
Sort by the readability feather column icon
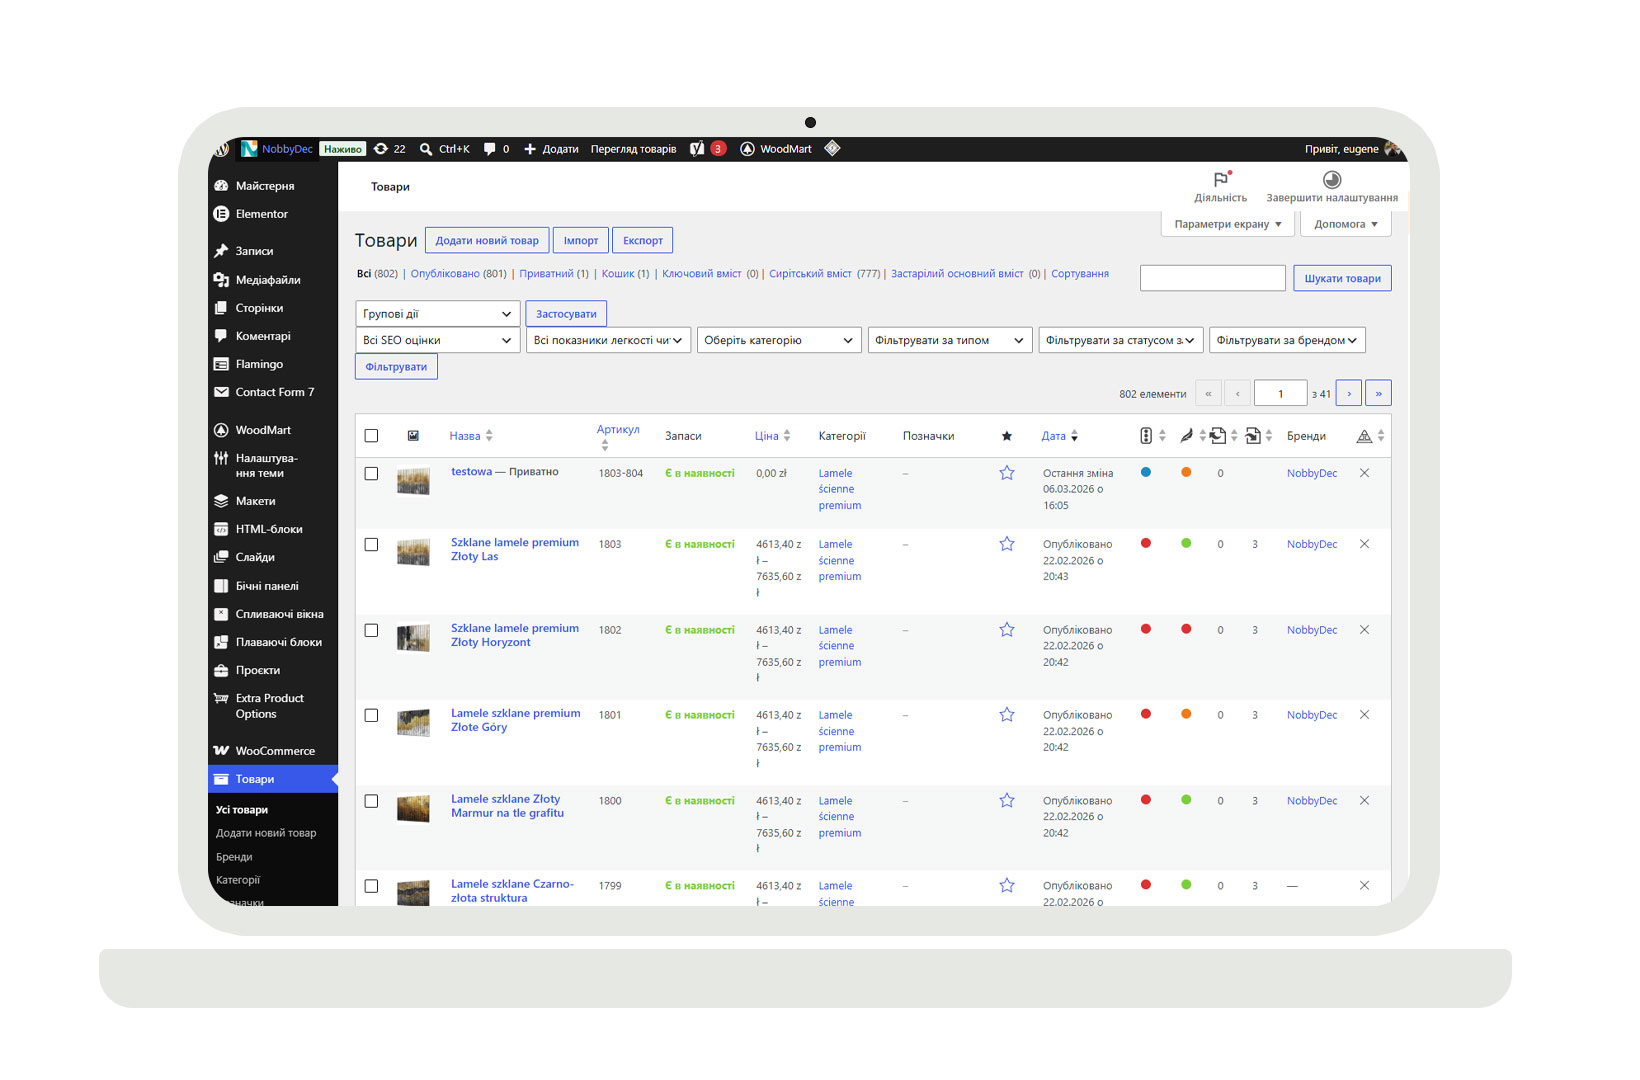tap(1186, 436)
